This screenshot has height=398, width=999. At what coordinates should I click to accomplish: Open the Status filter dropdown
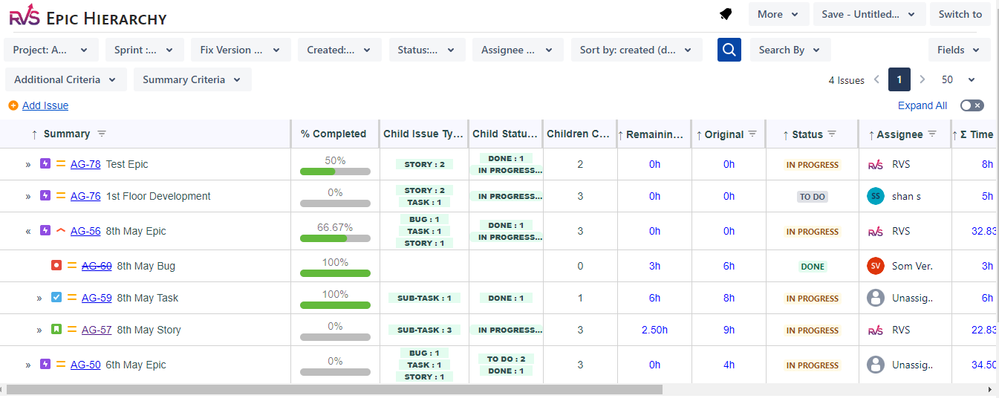(x=427, y=50)
